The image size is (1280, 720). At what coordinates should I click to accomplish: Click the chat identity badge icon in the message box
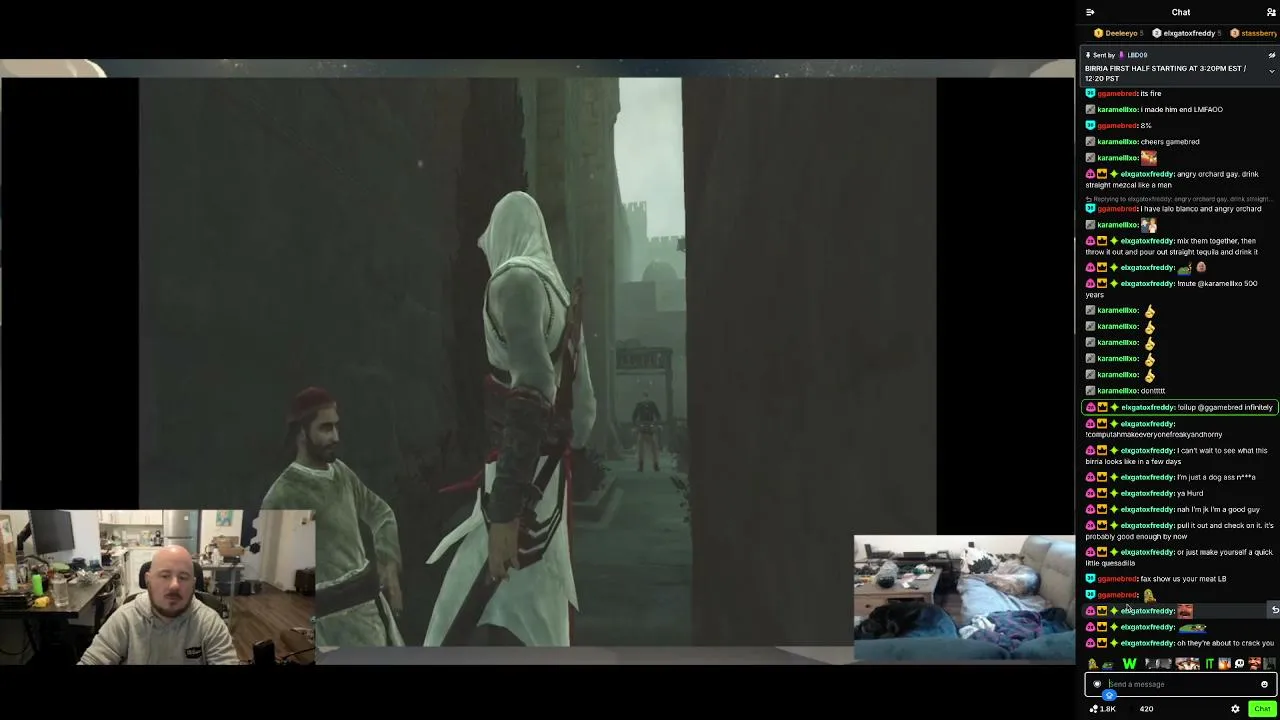(x=1097, y=684)
